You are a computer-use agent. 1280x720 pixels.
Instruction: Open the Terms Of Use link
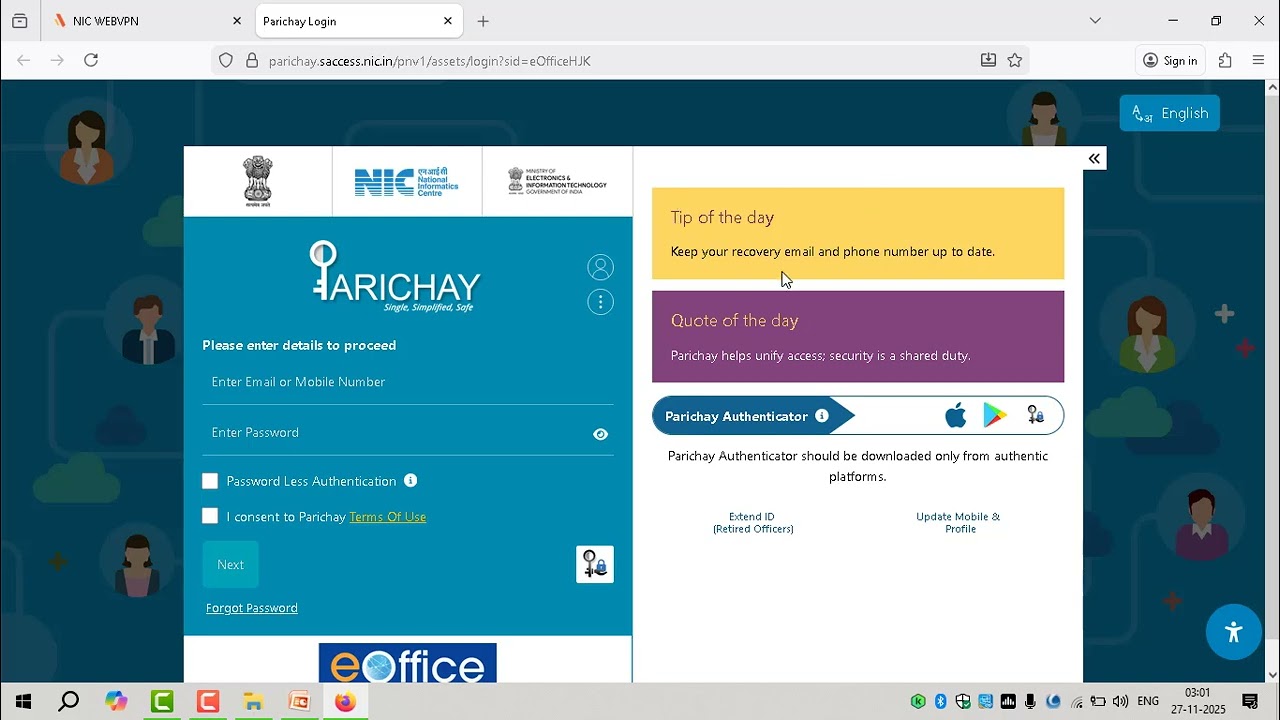coord(388,517)
